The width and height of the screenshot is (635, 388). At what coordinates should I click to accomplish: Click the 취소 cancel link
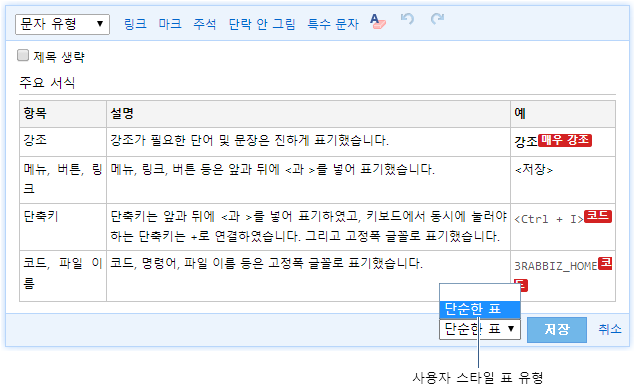610,329
